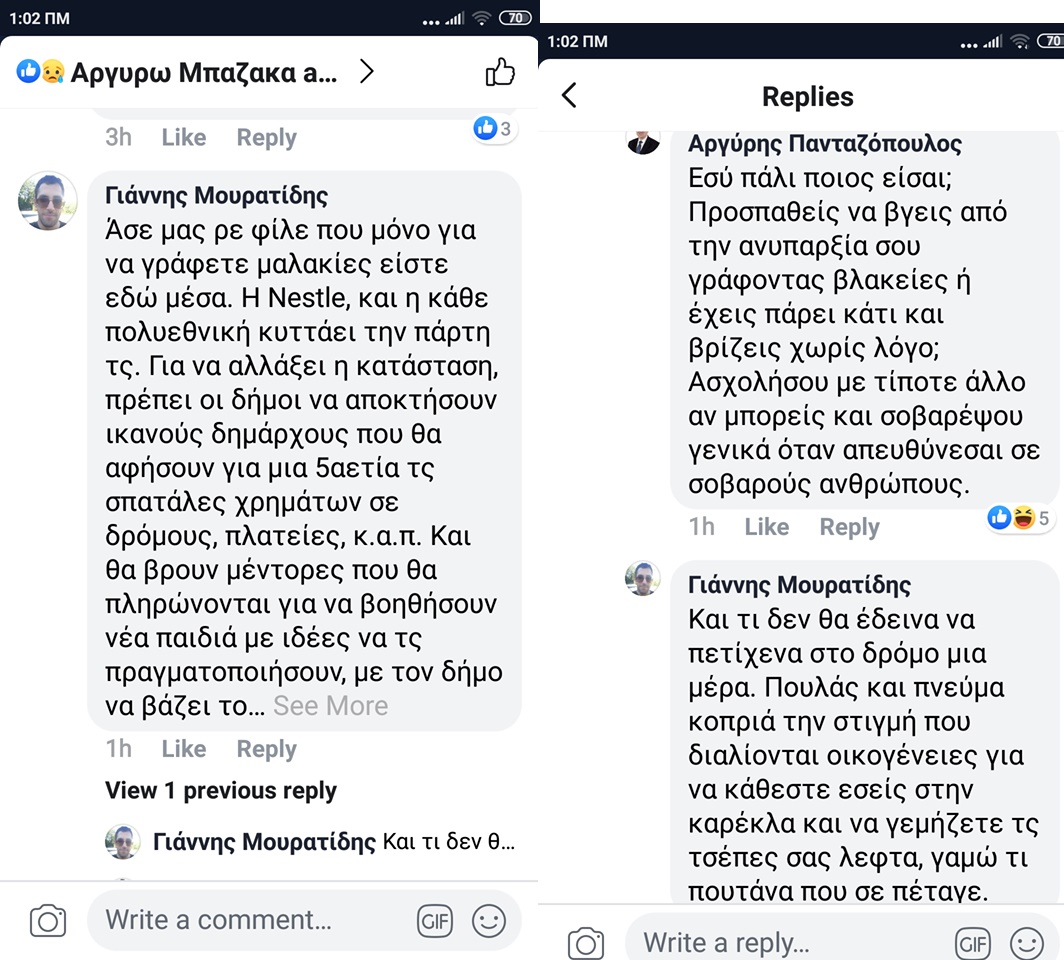Tap the back arrow on Replies screen
The height and width of the screenshot is (960, 1064).
(569, 96)
